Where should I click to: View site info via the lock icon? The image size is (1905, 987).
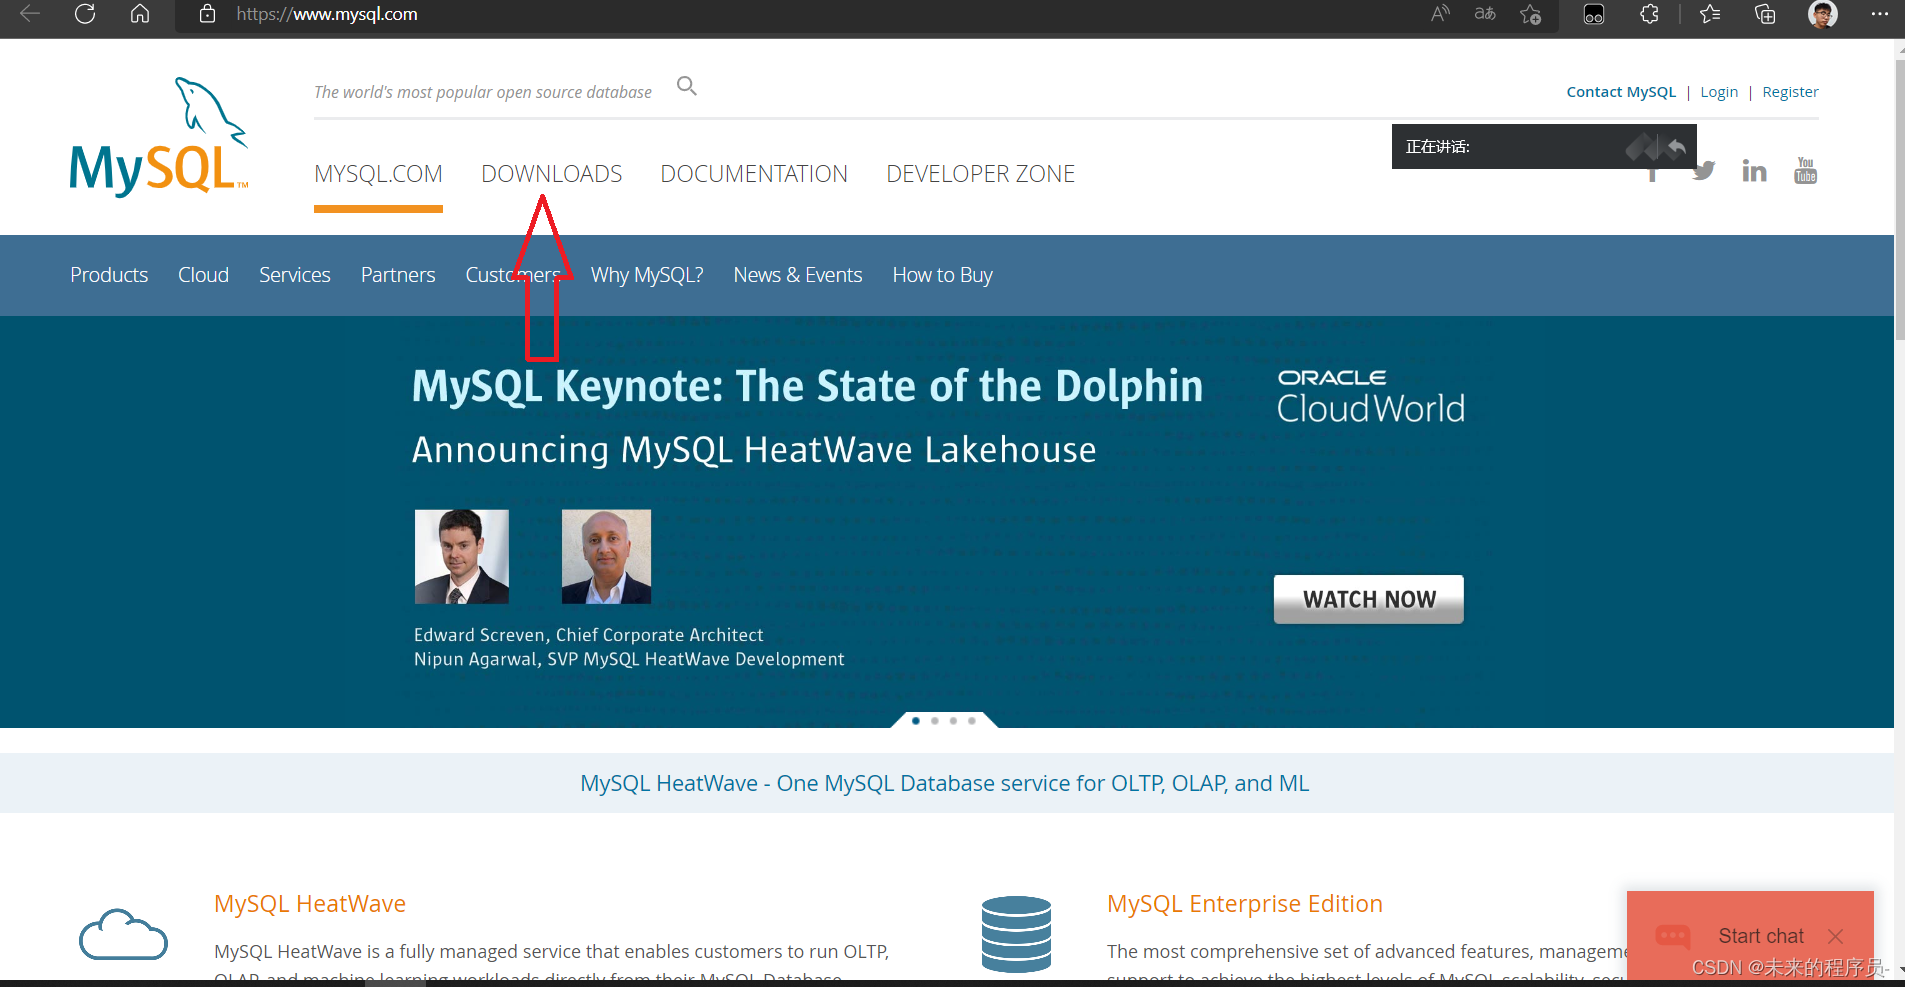(207, 14)
